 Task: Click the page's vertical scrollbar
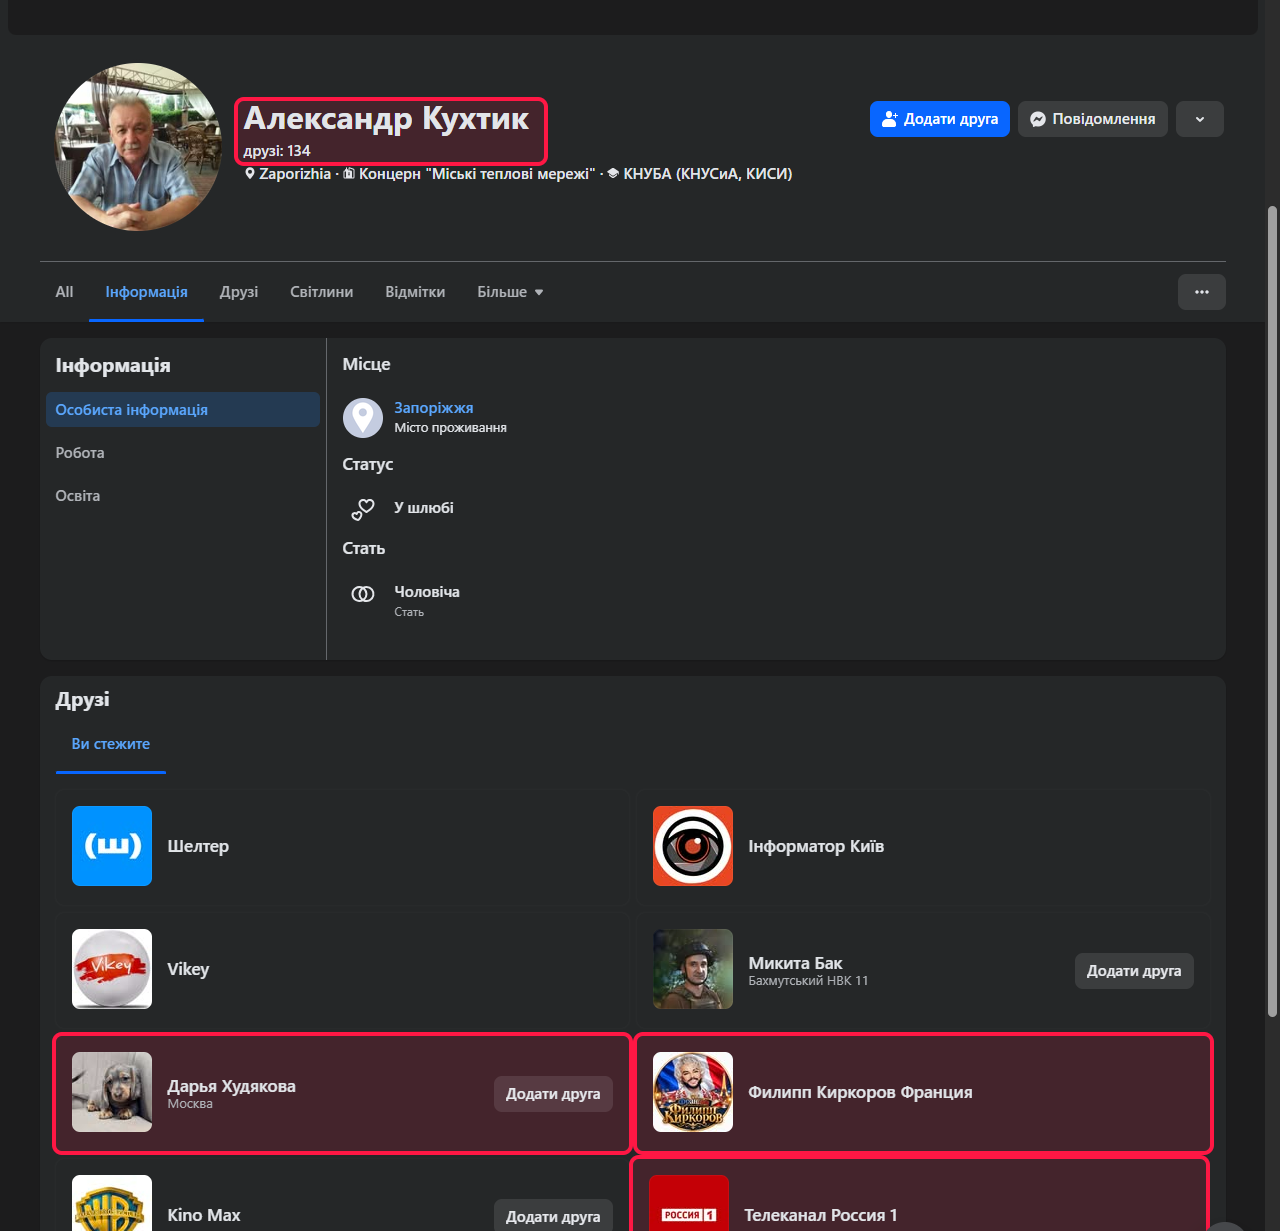1272,610
